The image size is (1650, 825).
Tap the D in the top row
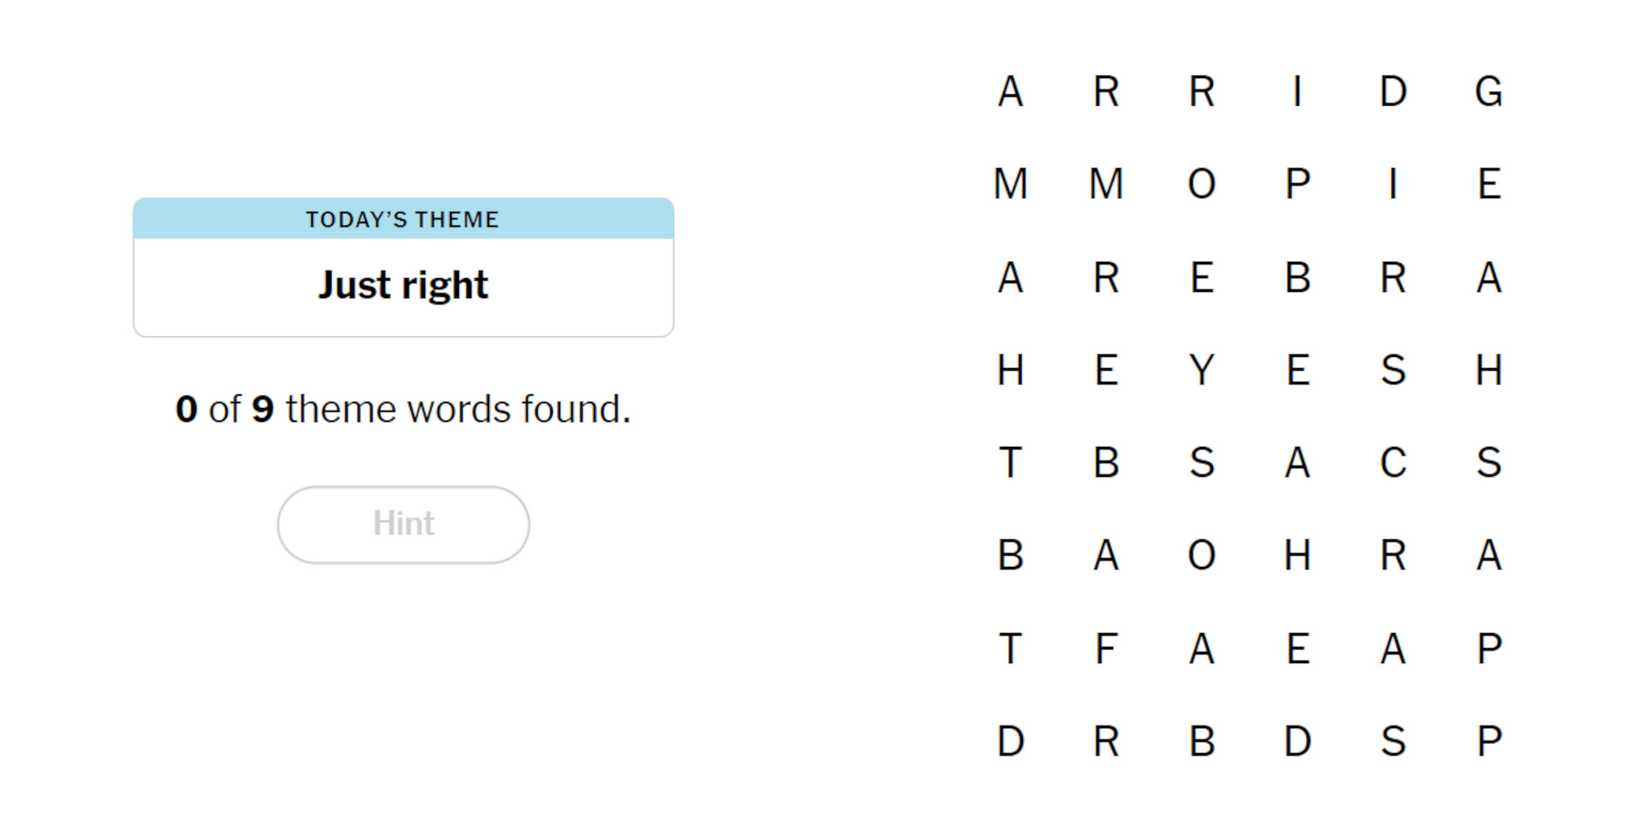point(1392,92)
